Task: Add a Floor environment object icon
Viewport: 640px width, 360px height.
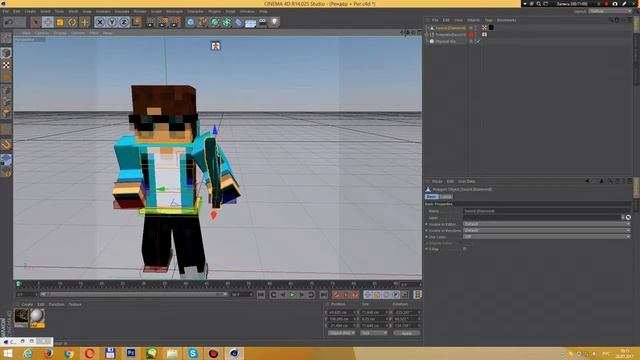Action: tap(251, 22)
